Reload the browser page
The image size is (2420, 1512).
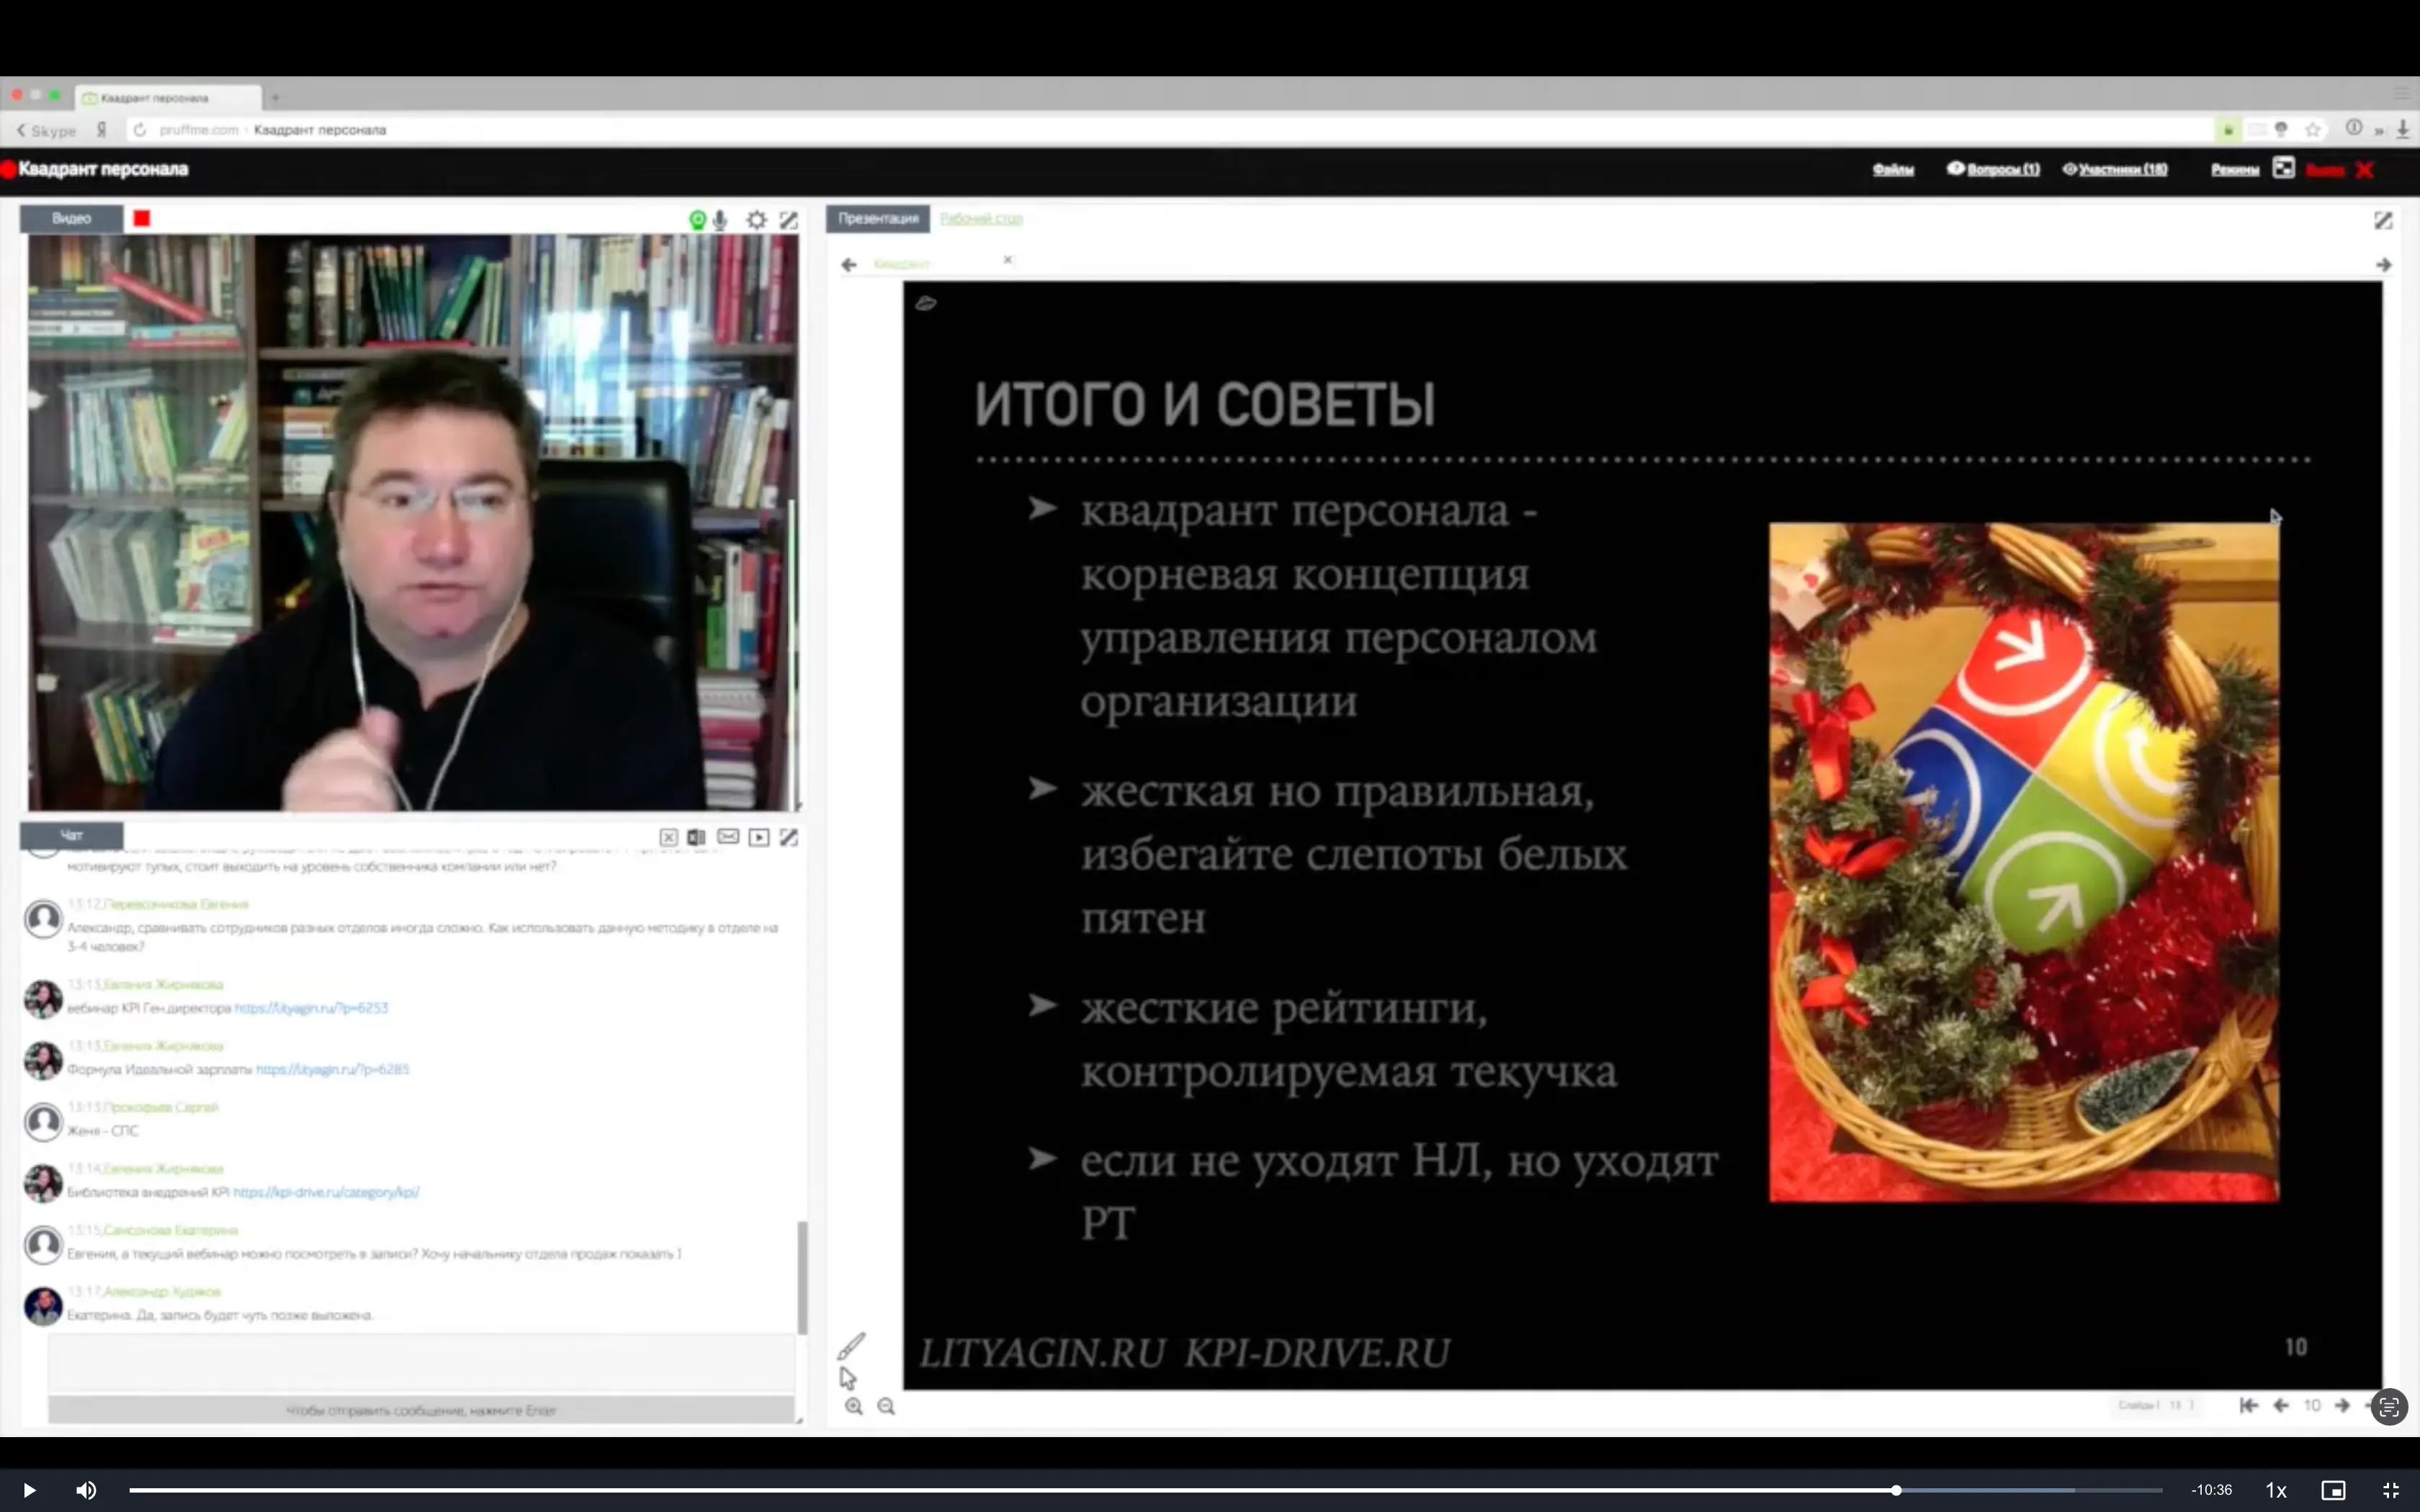point(139,129)
